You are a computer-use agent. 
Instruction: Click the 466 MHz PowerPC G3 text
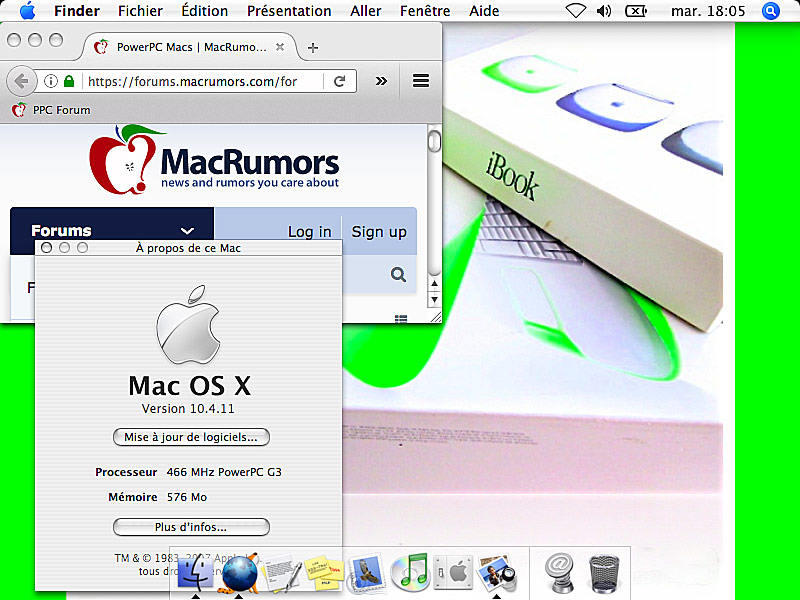pos(224,472)
